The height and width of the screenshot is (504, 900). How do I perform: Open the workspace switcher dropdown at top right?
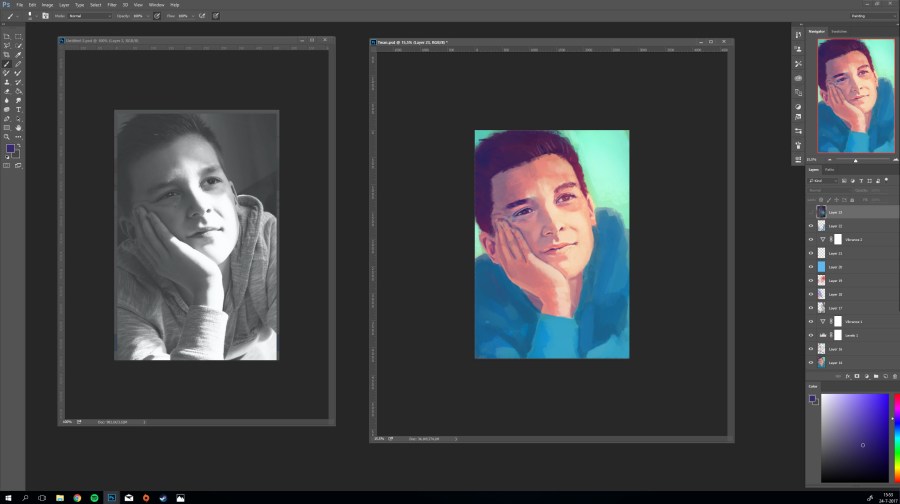pos(871,16)
